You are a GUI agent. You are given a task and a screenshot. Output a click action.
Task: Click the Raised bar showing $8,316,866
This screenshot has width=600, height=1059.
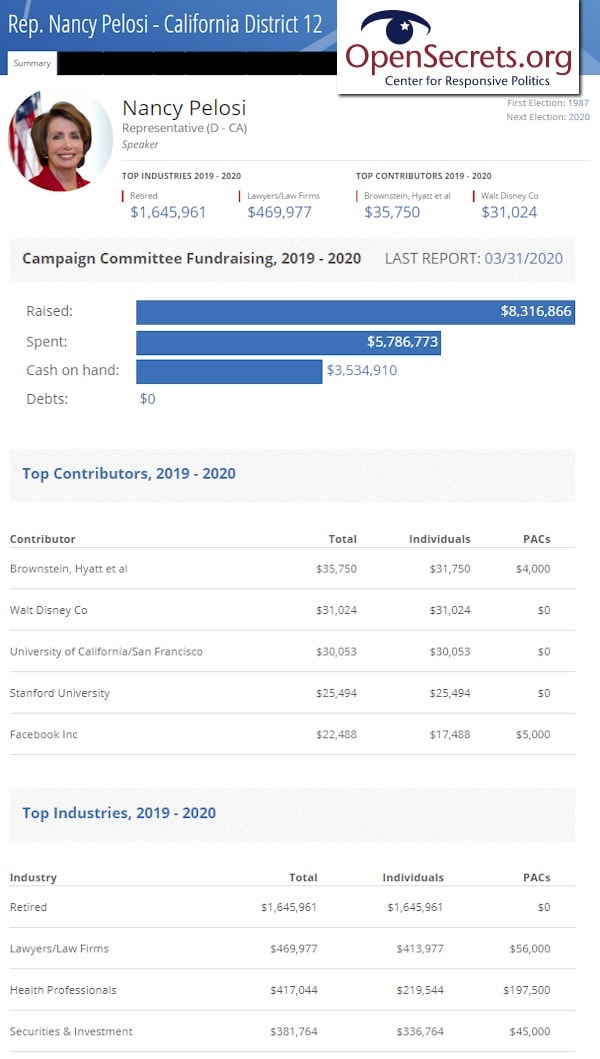coord(355,311)
